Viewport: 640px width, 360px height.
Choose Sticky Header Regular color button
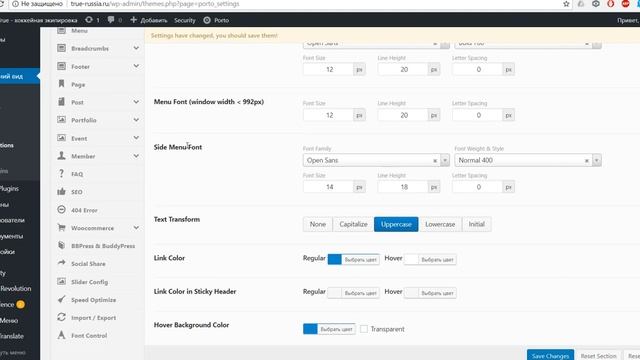pos(360,293)
